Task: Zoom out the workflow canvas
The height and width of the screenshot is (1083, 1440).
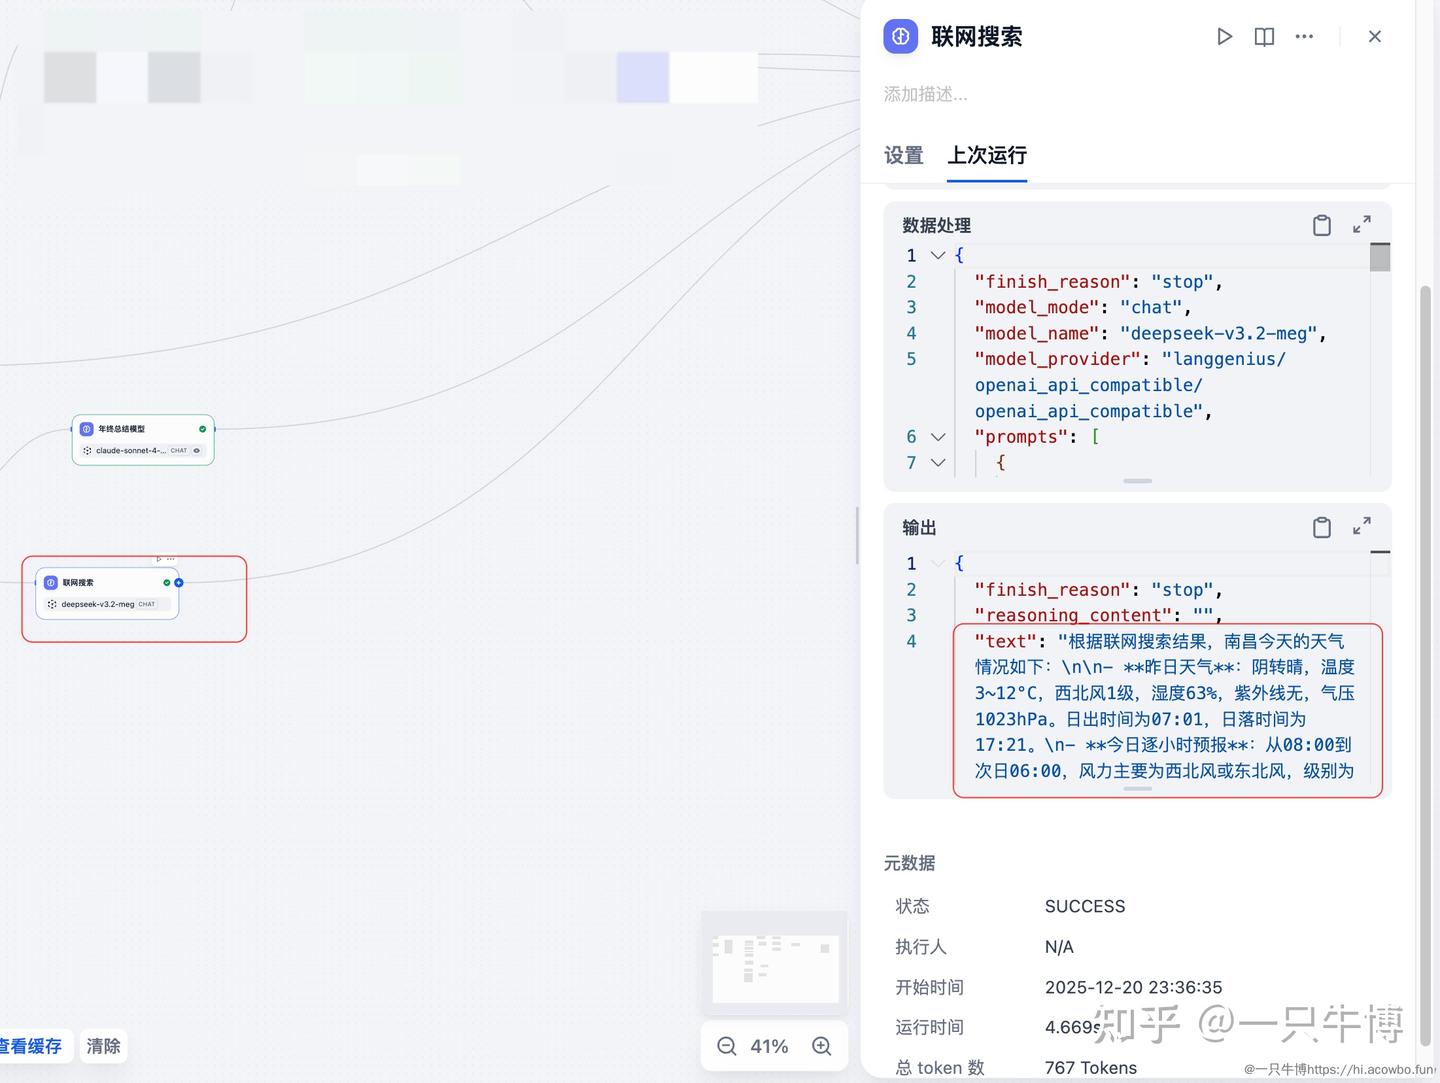Action: pyautogui.click(x=727, y=1046)
